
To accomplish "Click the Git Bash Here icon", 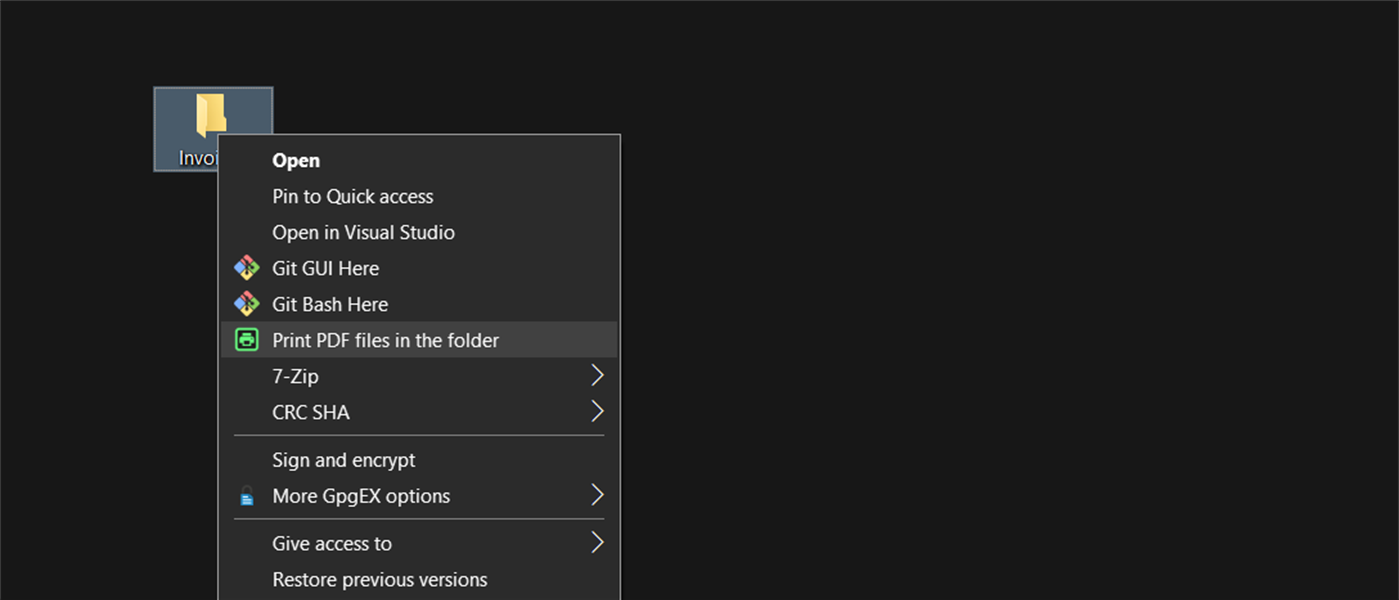I will point(247,304).
